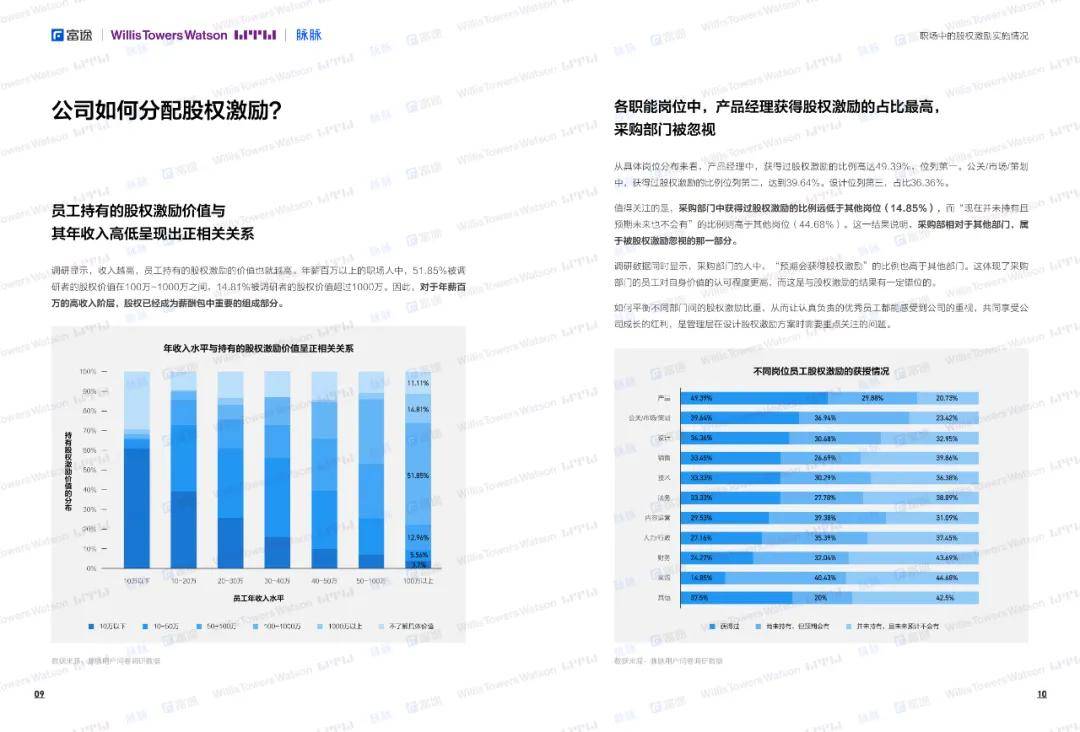Click the 40.43% value in 采购 row
Image resolution: width=1080 pixels, height=732 pixels.
(825, 578)
